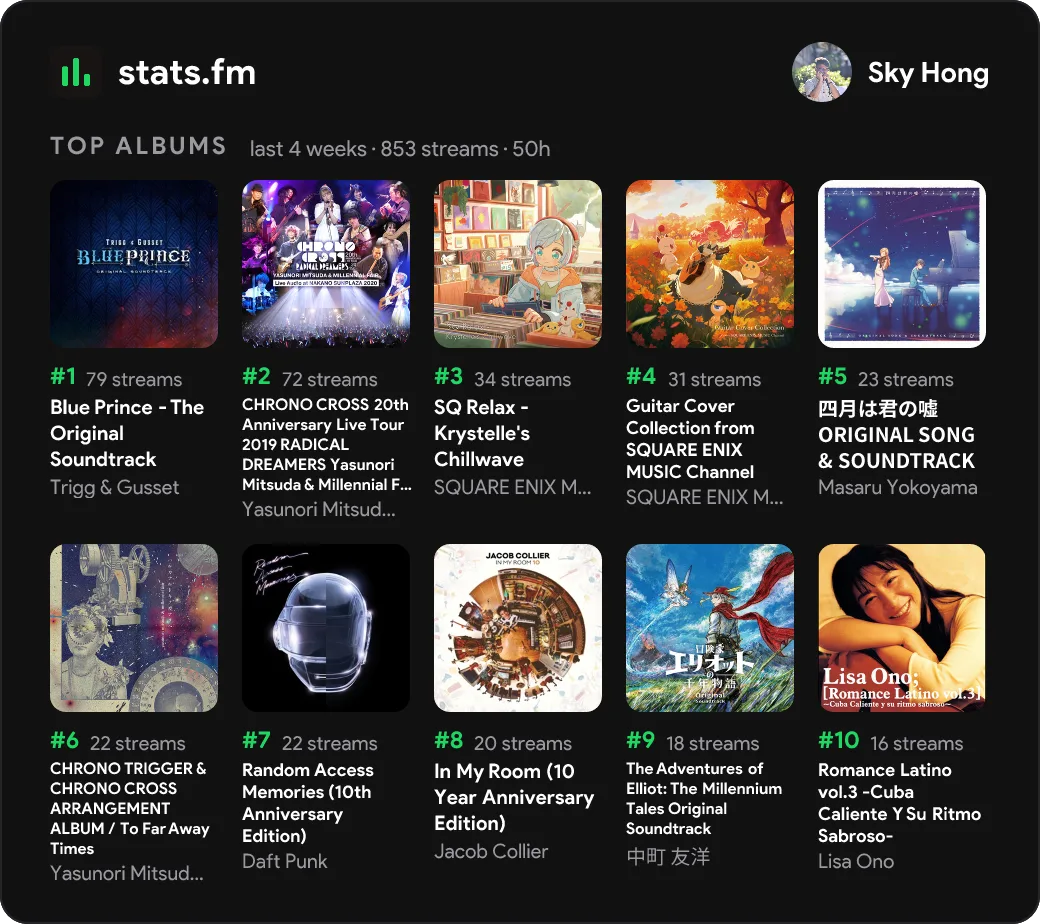This screenshot has width=1040, height=924.
Task: Click artist 'Yasunori Mitsud...' under rank #2
Action: 319,509
